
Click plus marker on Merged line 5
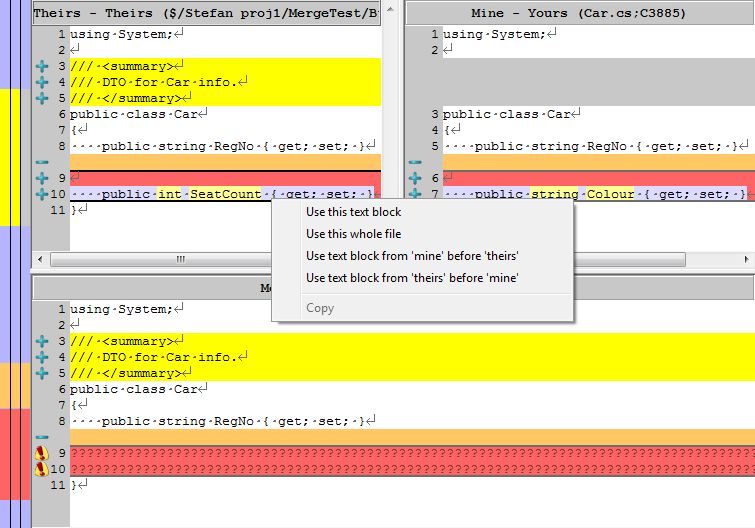coord(42,373)
